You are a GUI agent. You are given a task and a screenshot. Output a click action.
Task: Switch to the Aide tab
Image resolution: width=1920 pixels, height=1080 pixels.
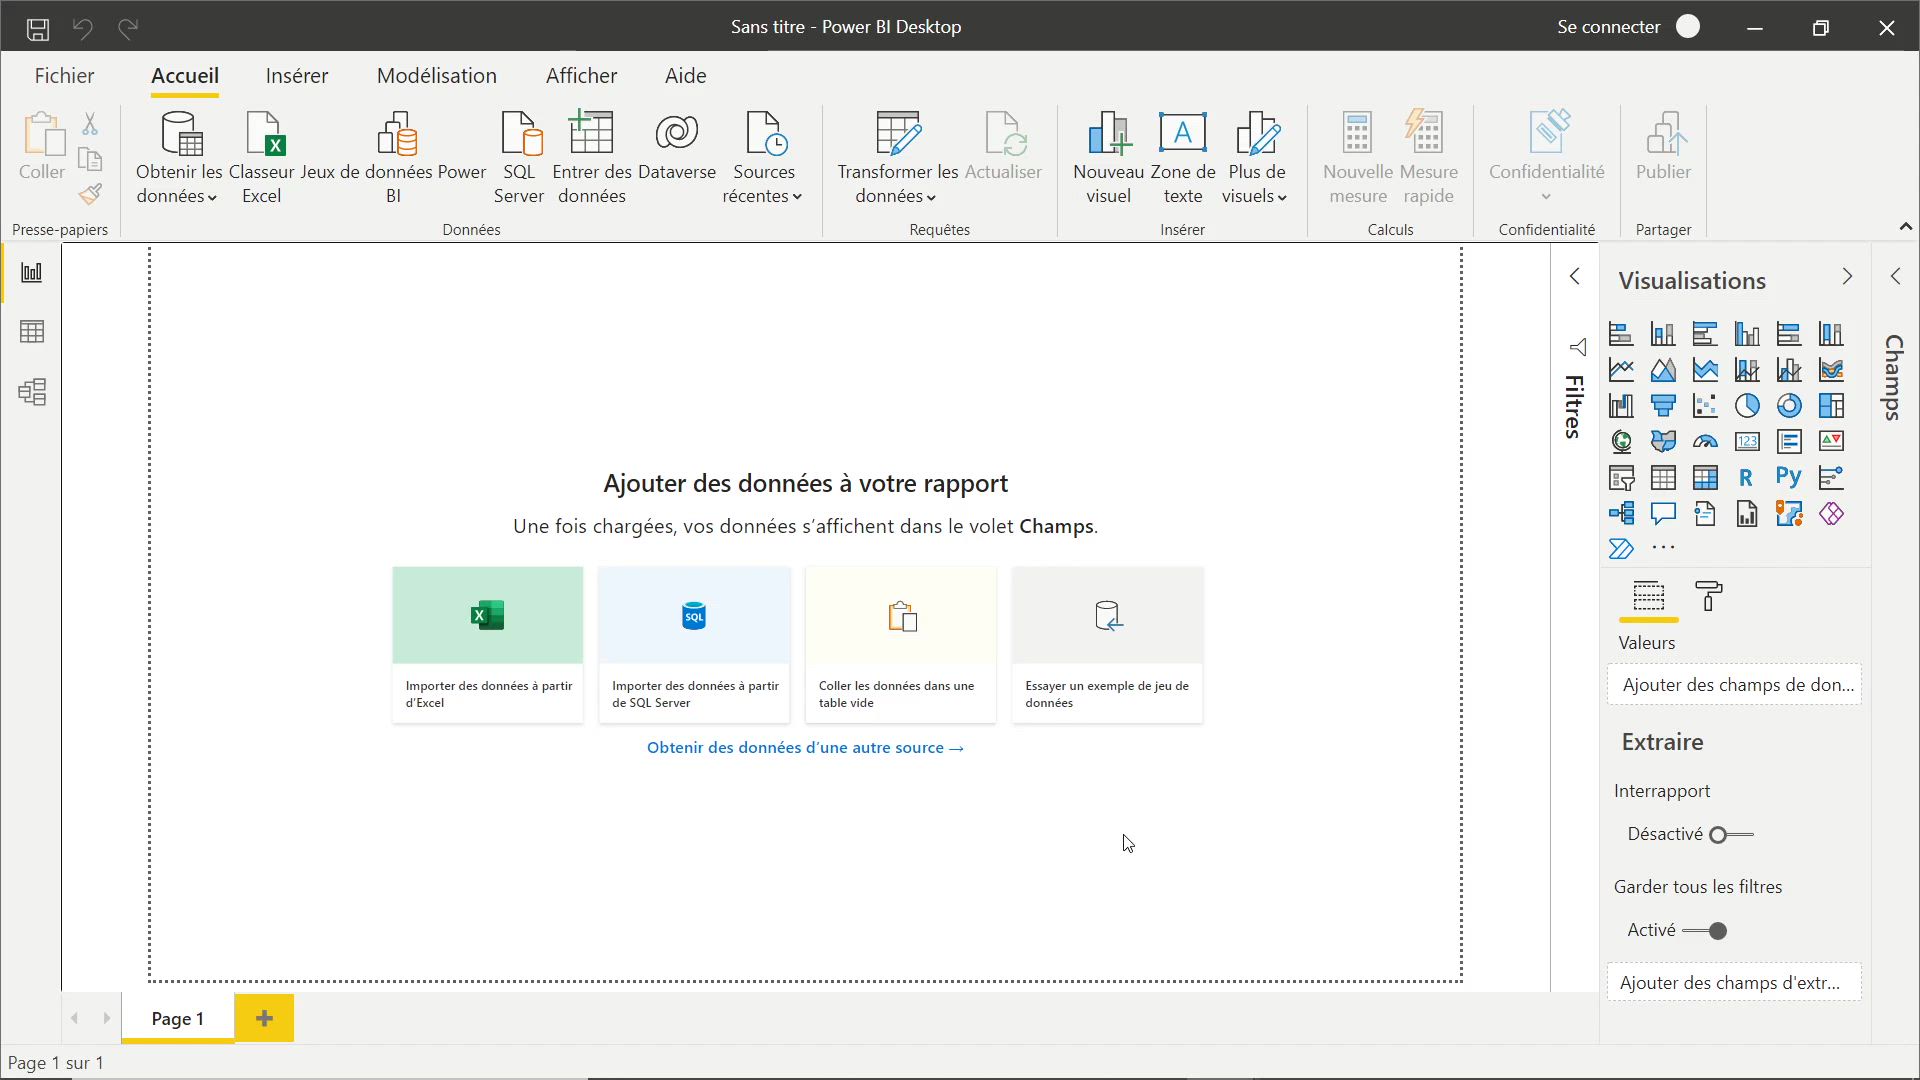click(x=686, y=76)
